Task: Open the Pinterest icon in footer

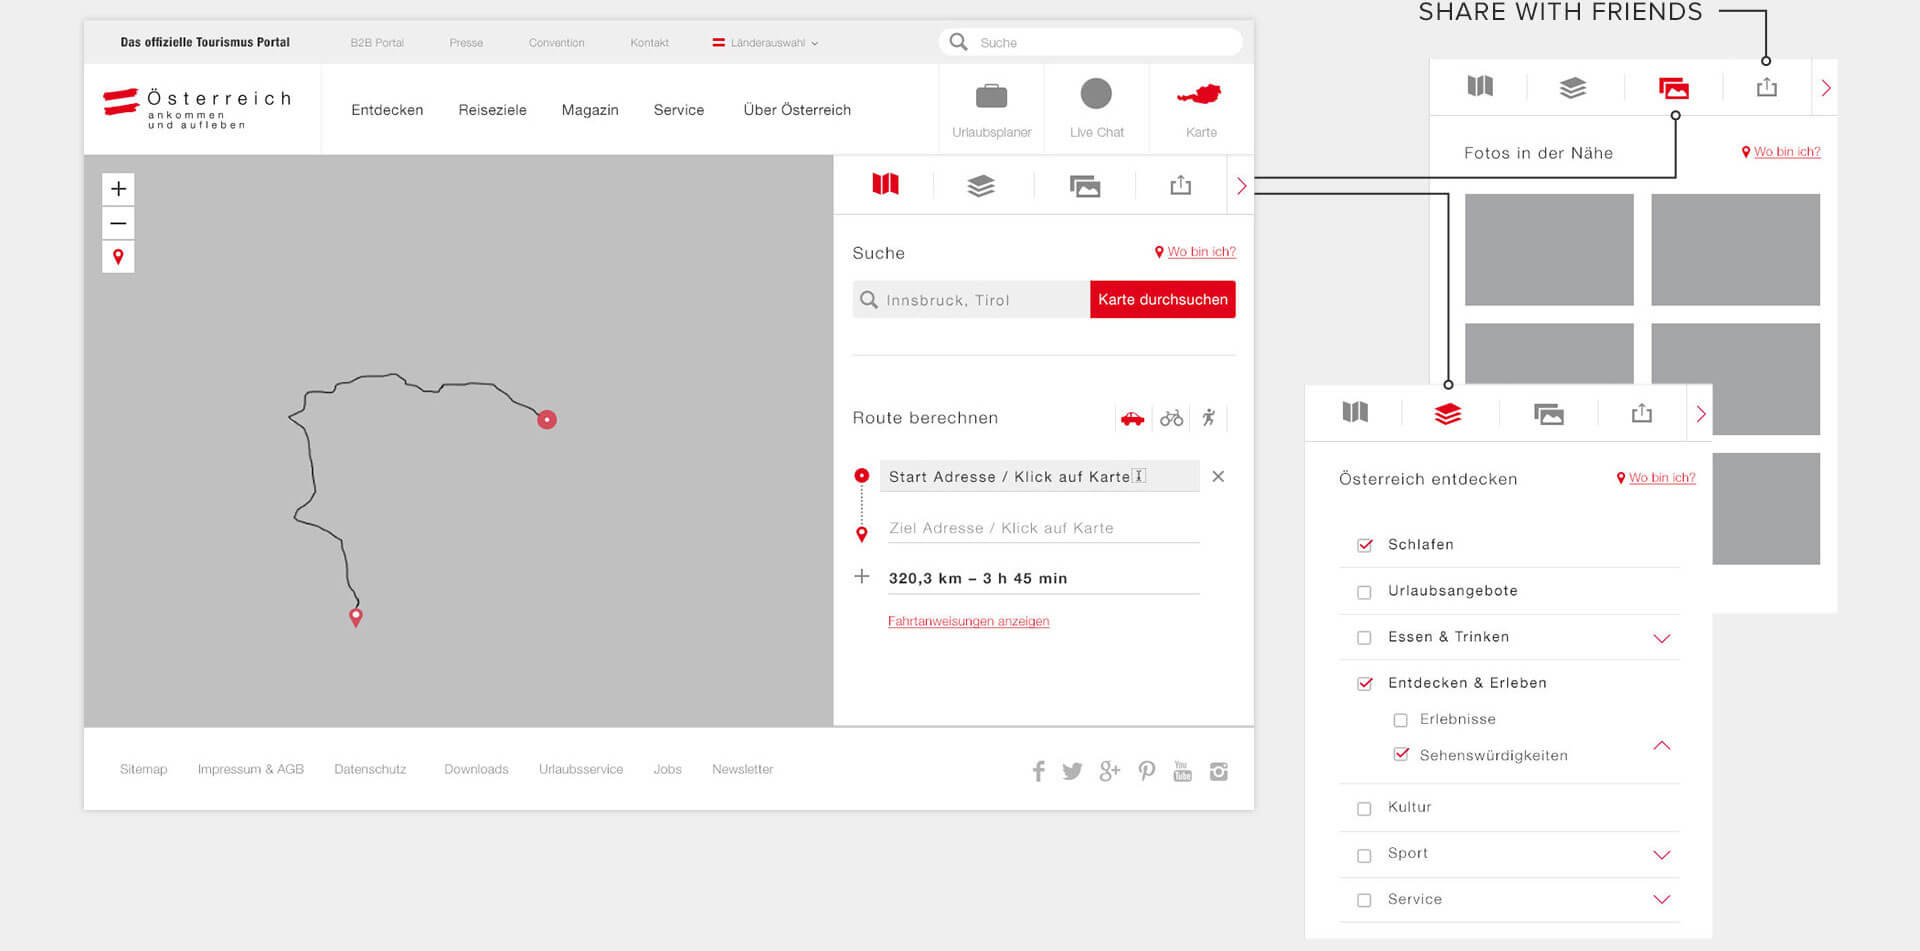Action: [x=1146, y=771]
